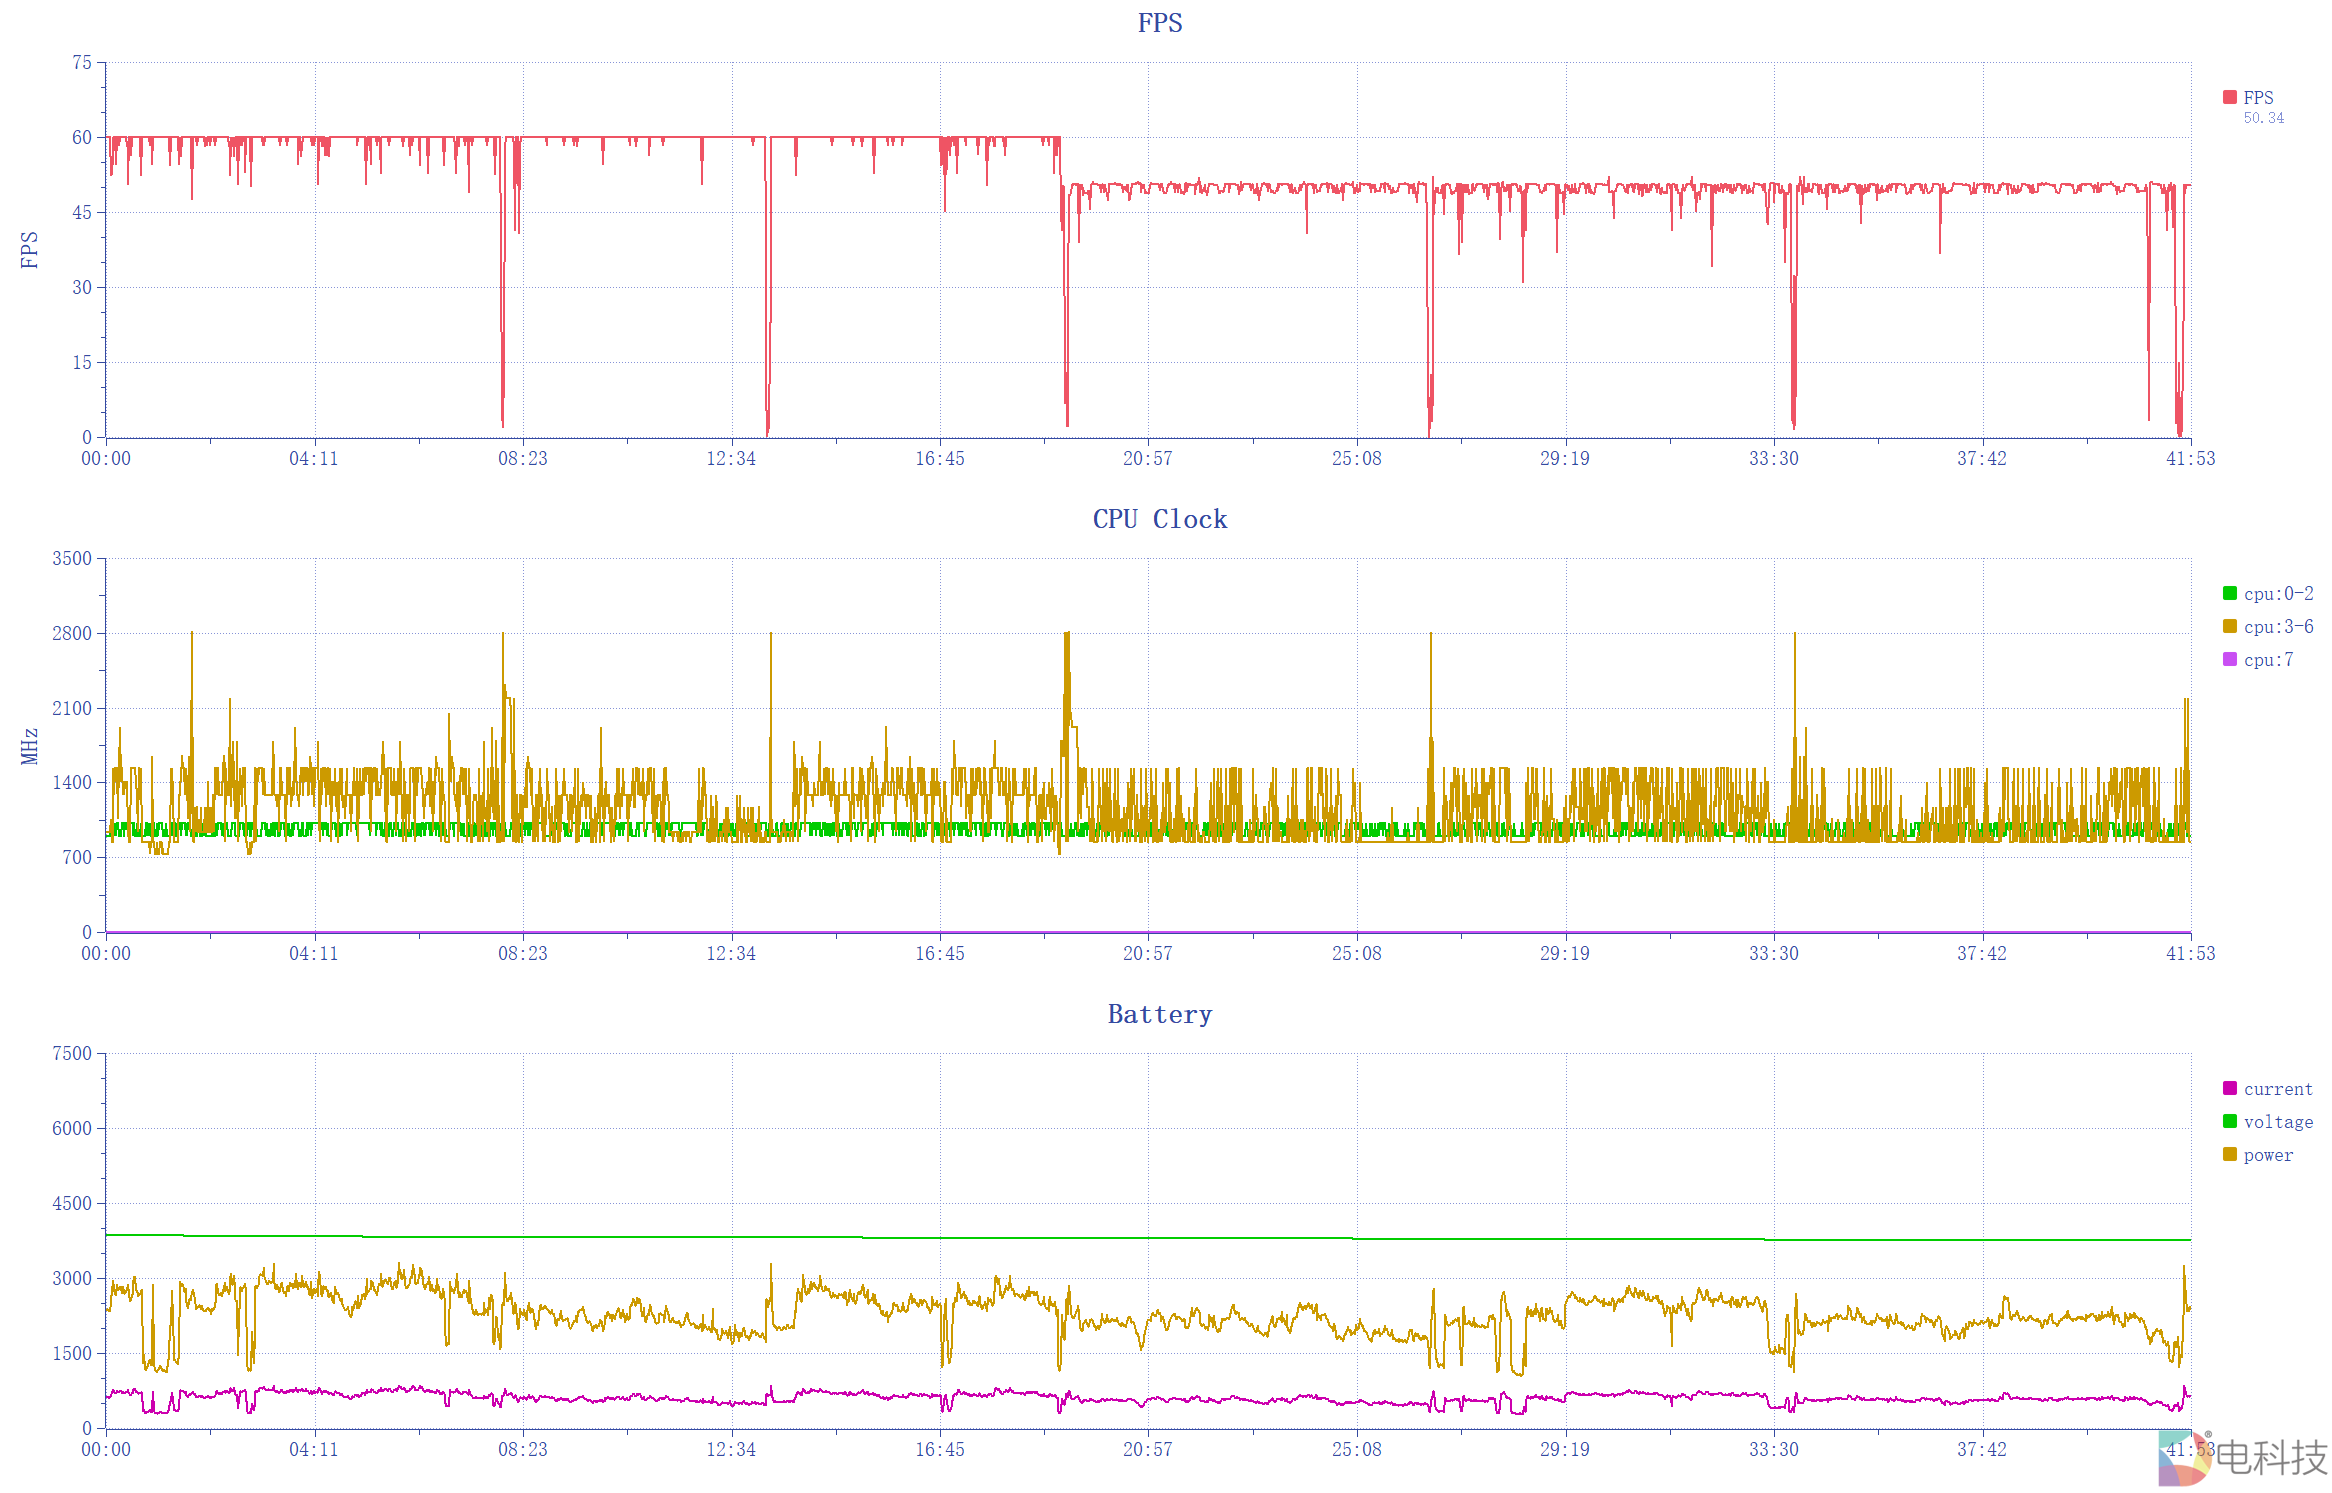This screenshot has width=2332, height=1493.
Task: Click the FPS chart title
Action: pos(1159,23)
